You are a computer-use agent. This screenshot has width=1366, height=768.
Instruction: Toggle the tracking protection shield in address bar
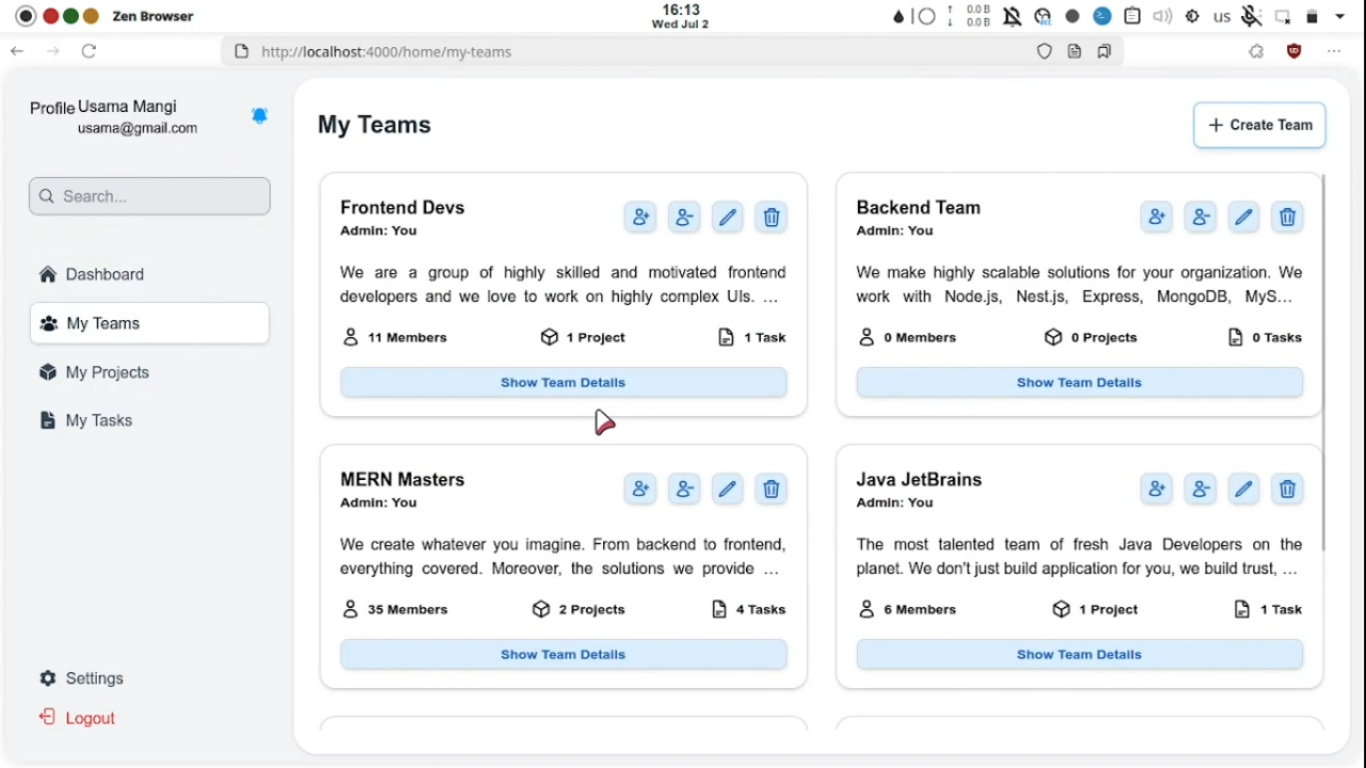pos(1044,51)
